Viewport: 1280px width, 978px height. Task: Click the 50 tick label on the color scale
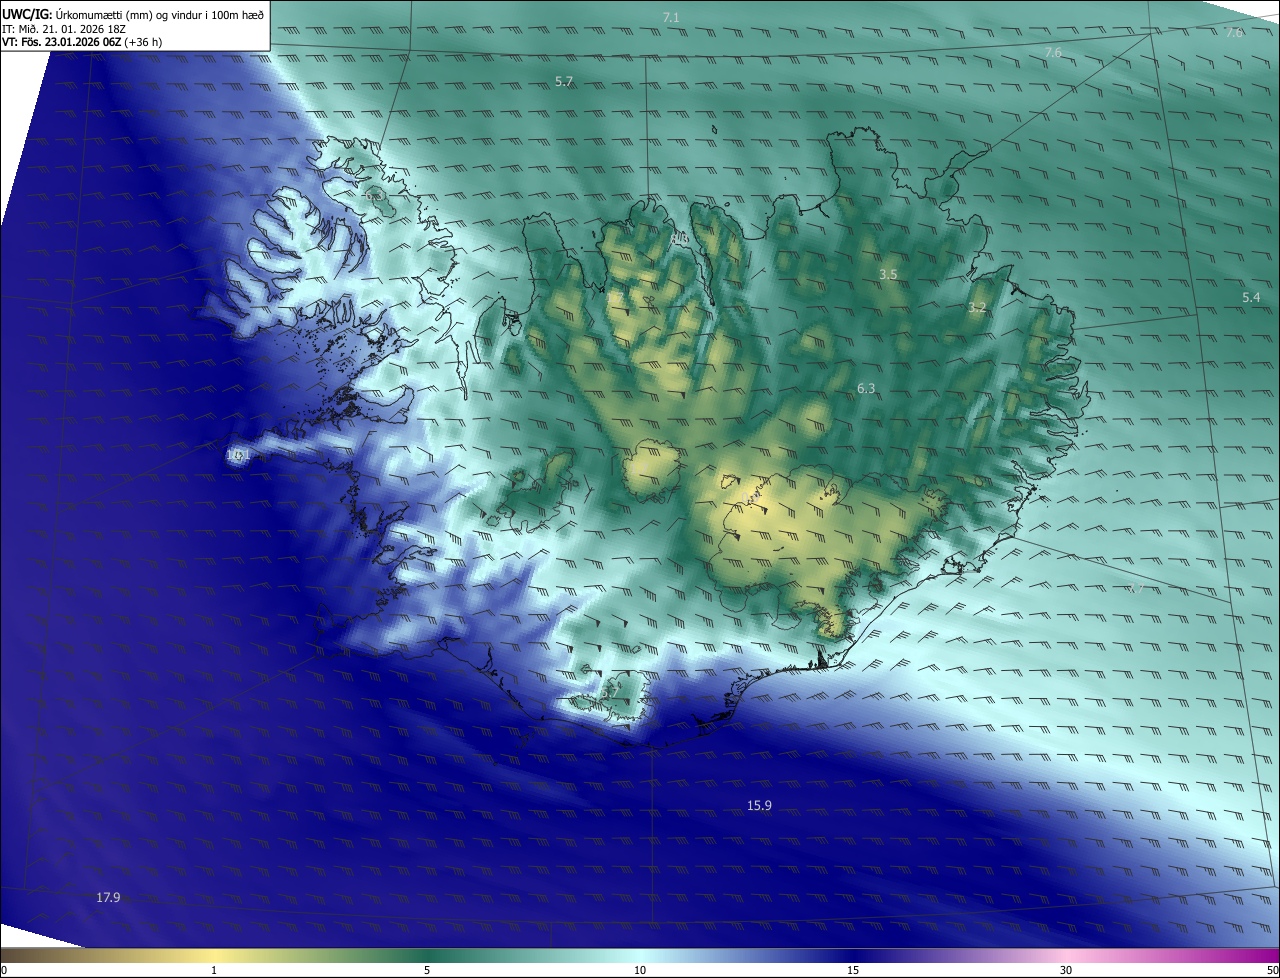coord(1272,970)
